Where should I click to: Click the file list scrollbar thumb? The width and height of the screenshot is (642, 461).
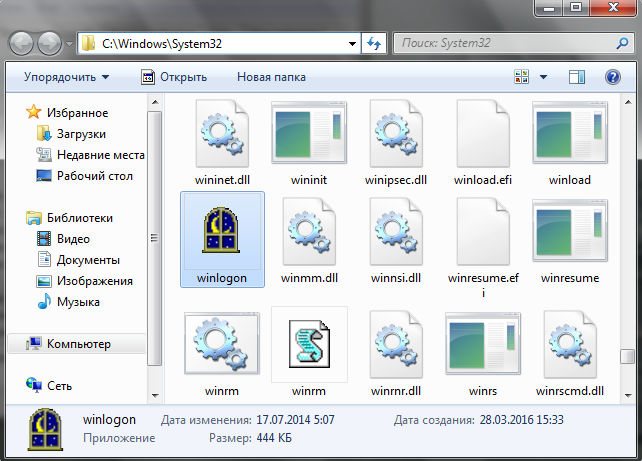628,357
